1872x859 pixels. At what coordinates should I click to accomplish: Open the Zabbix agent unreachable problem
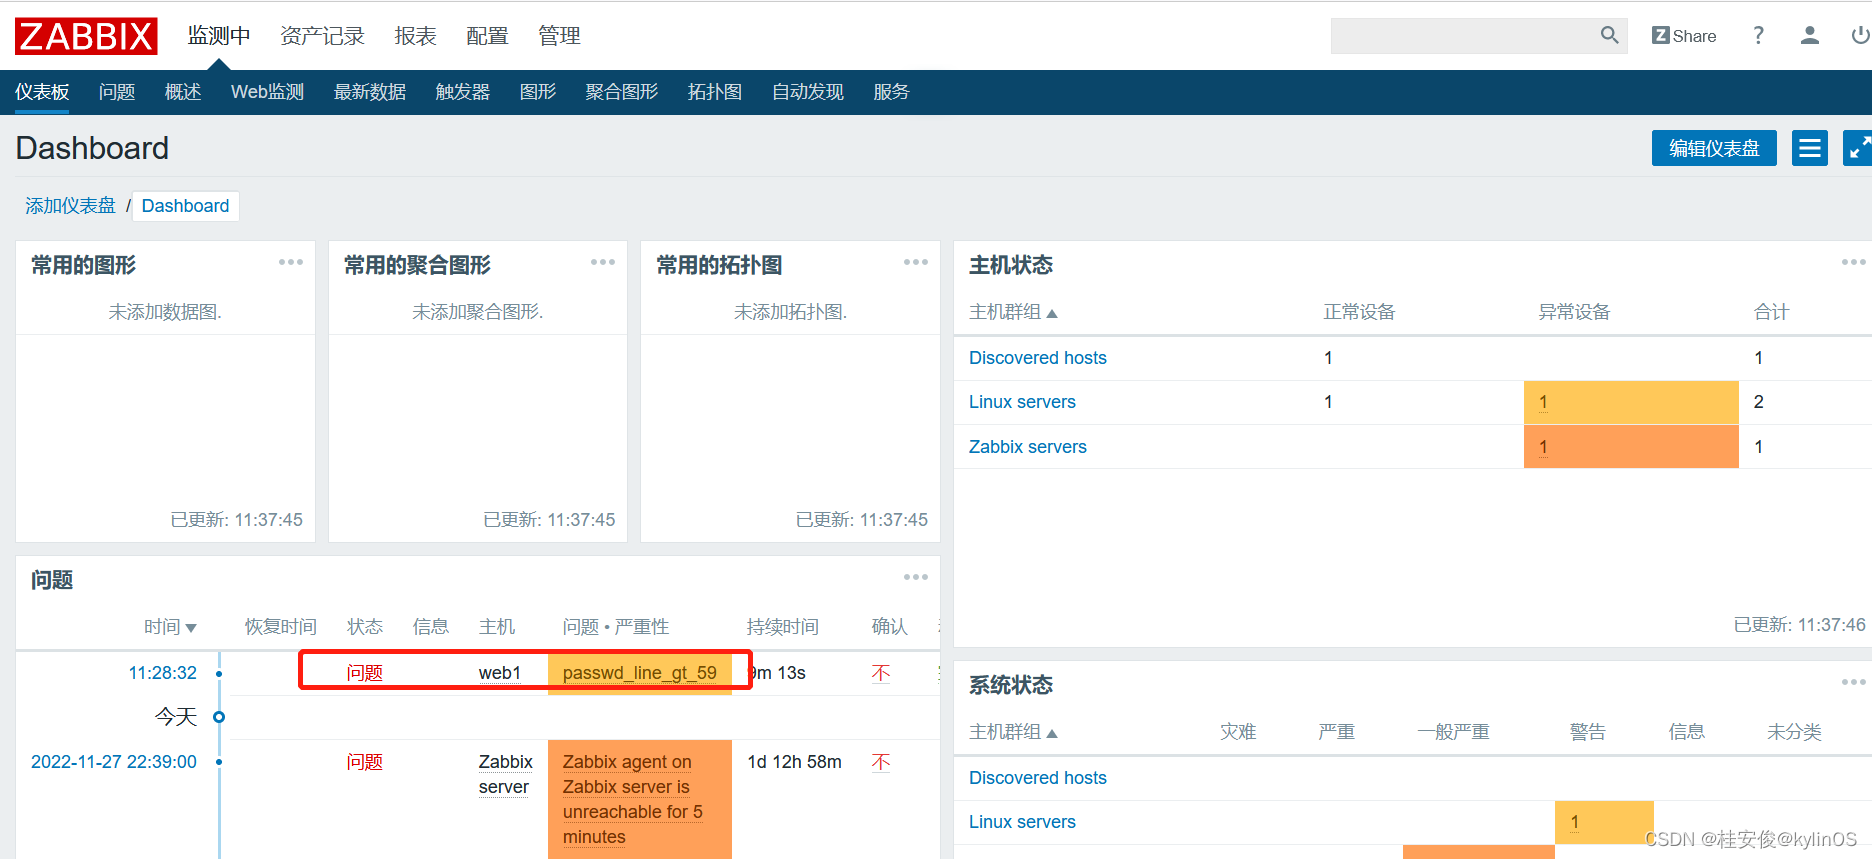(633, 799)
